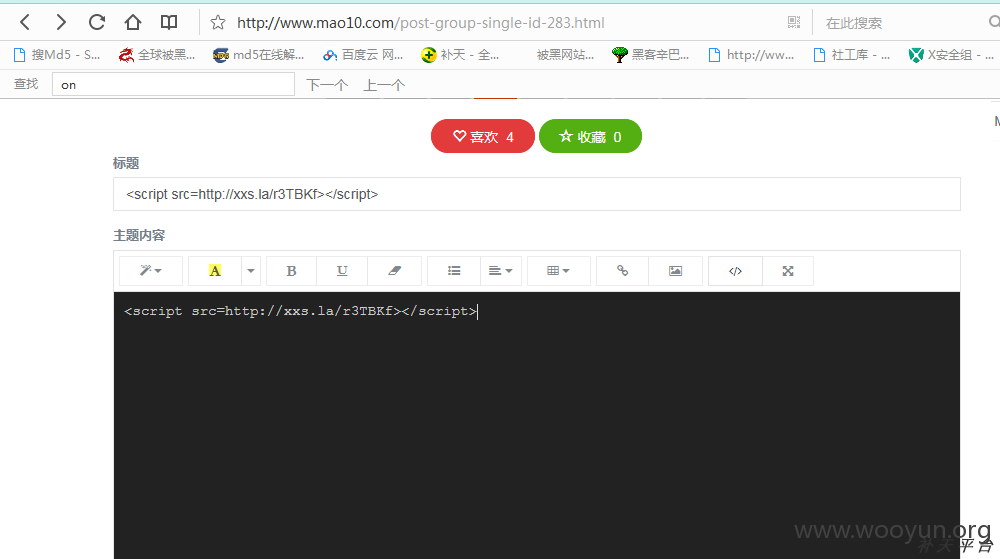
Task: Click the search magnifier icon
Action: coord(994,22)
